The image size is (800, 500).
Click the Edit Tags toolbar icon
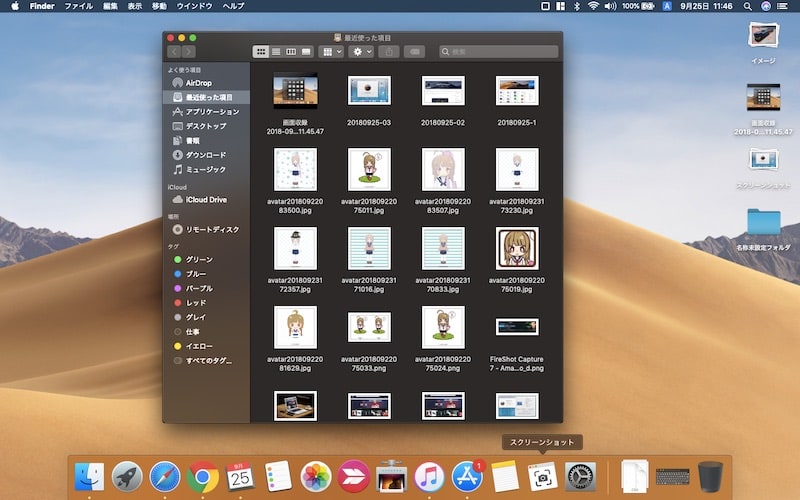[415, 50]
